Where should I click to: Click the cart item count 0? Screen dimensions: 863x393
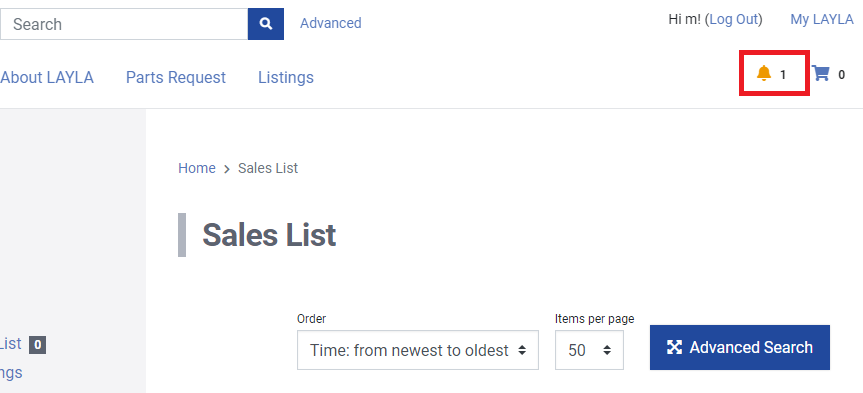[x=842, y=75]
